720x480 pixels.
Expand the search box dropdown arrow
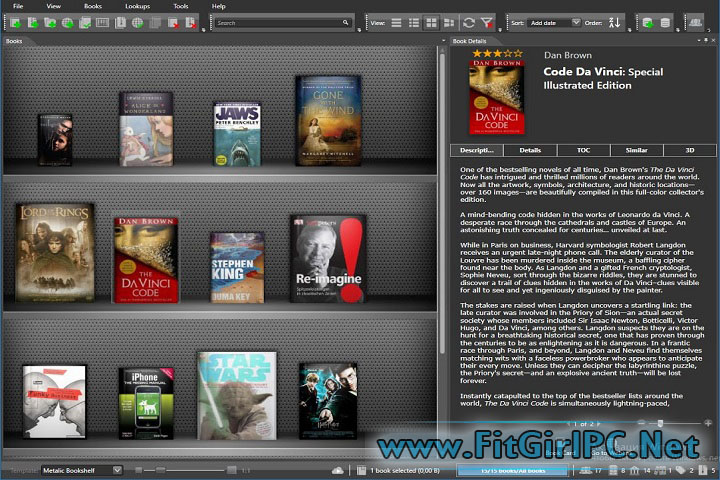pos(346,22)
